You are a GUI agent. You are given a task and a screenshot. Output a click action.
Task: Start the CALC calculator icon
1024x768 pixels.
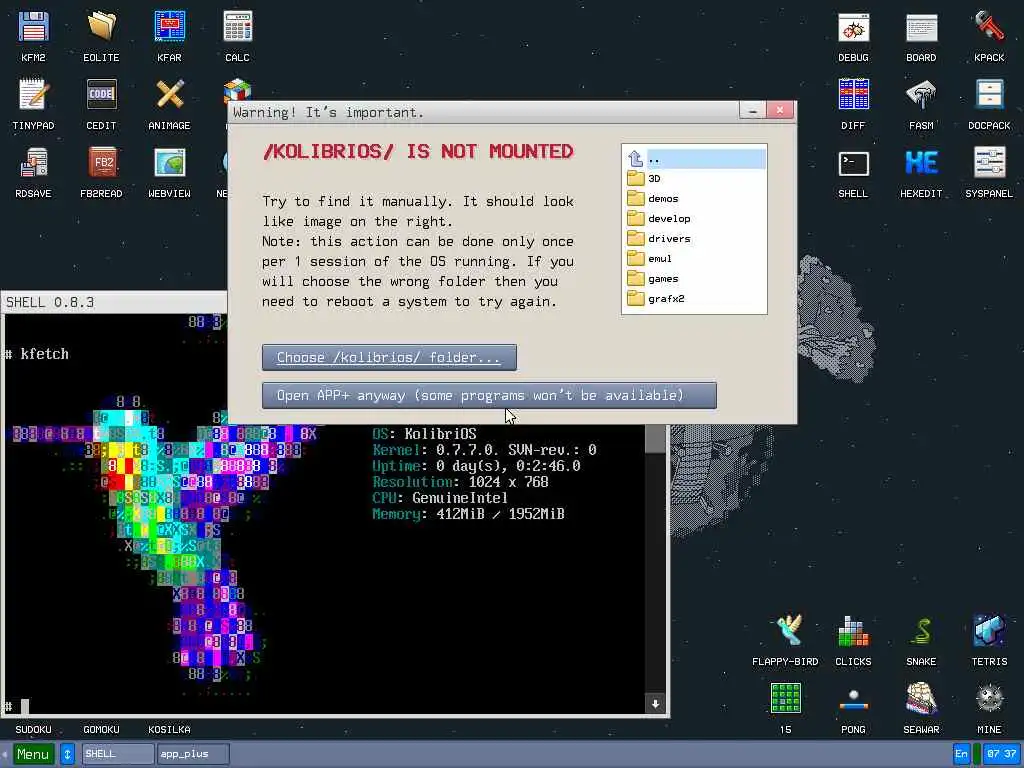pos(237,27)
